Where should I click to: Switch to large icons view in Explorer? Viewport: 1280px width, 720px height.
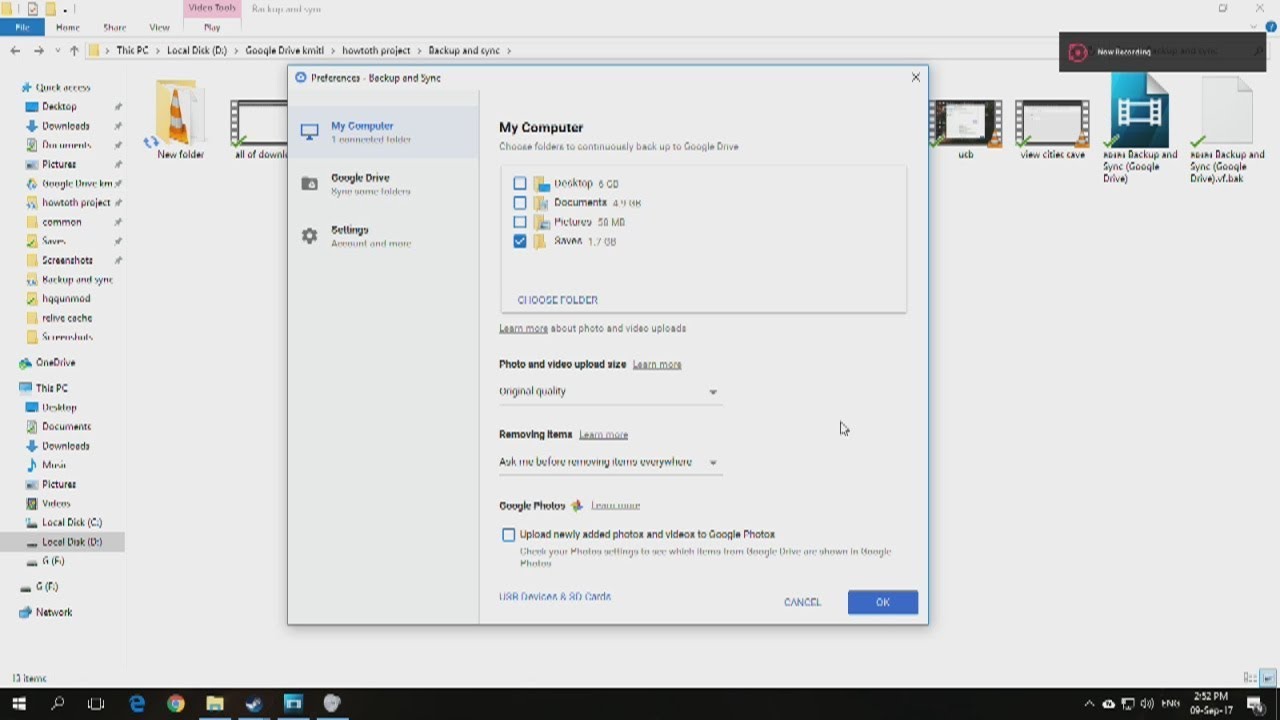click(1267, 678)
